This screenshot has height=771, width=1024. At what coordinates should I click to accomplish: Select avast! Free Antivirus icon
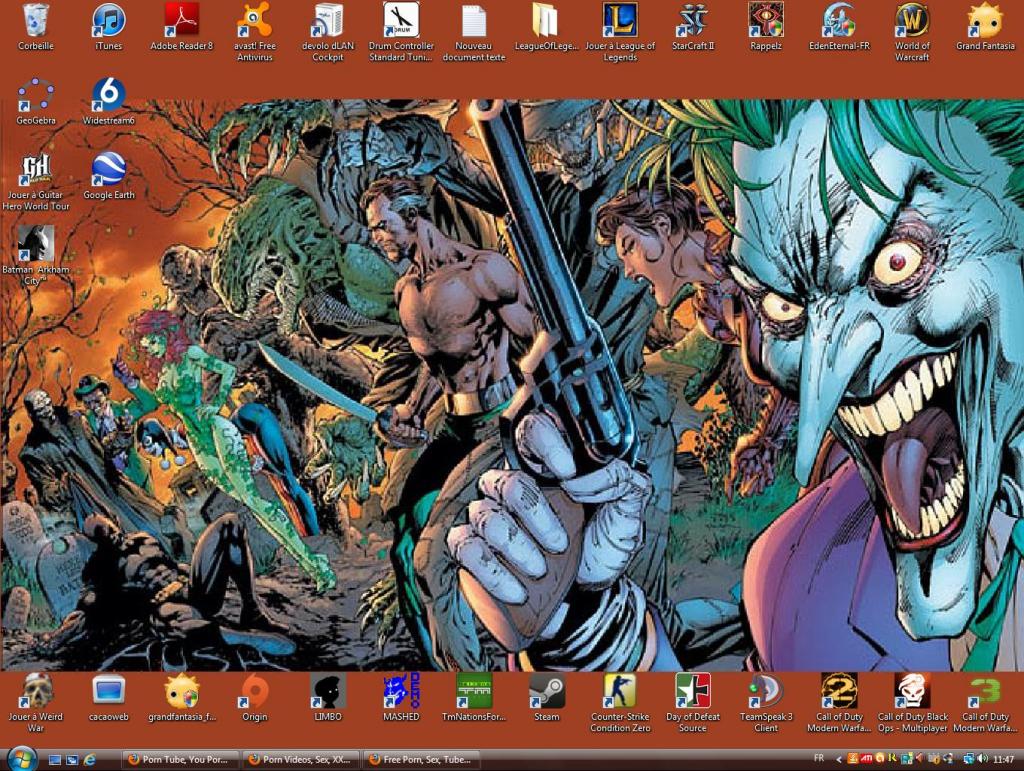point(255,33)
